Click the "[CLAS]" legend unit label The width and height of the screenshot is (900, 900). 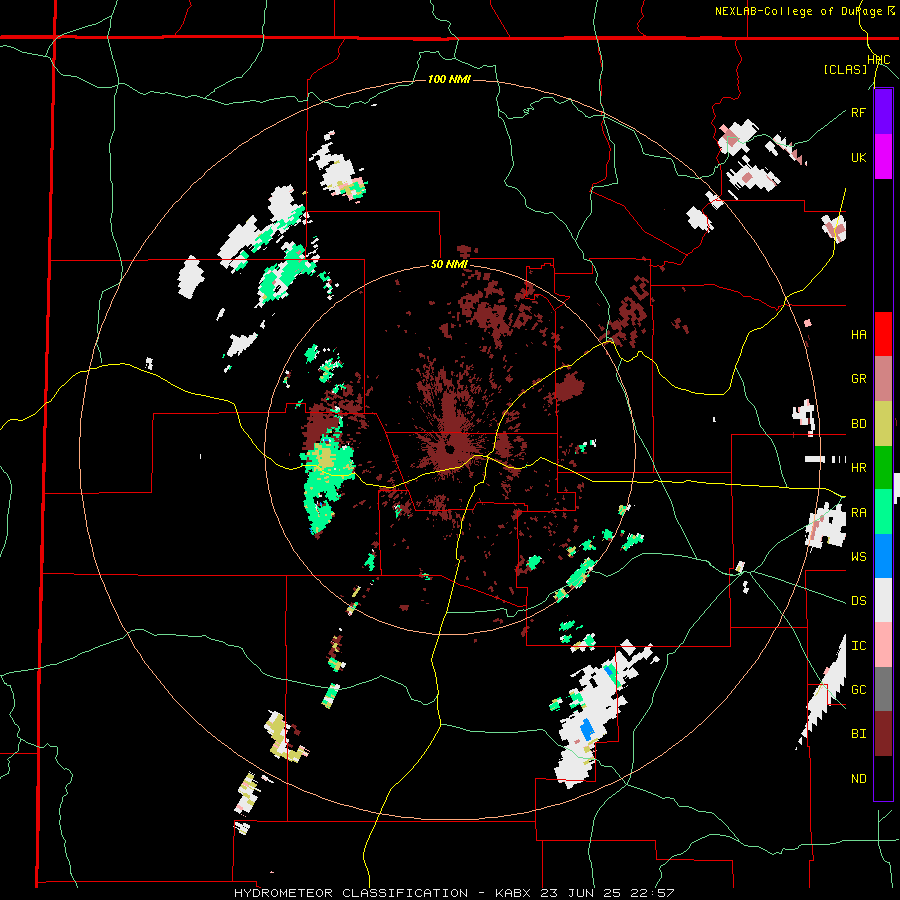(x=845, y=69)
